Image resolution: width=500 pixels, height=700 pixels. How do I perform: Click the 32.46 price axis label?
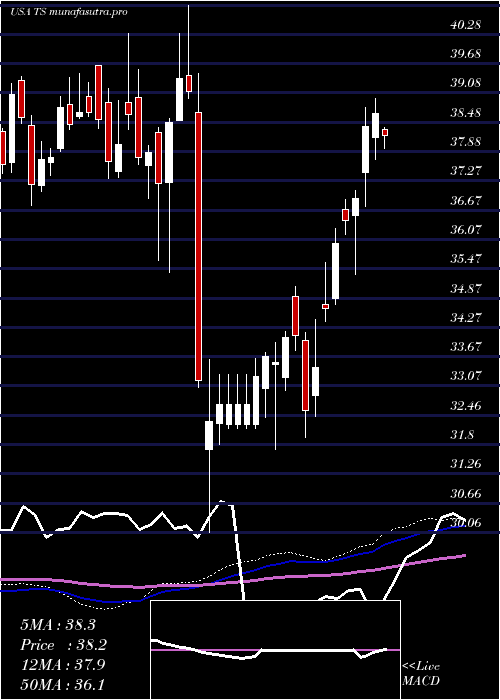[x=466, y=406]
